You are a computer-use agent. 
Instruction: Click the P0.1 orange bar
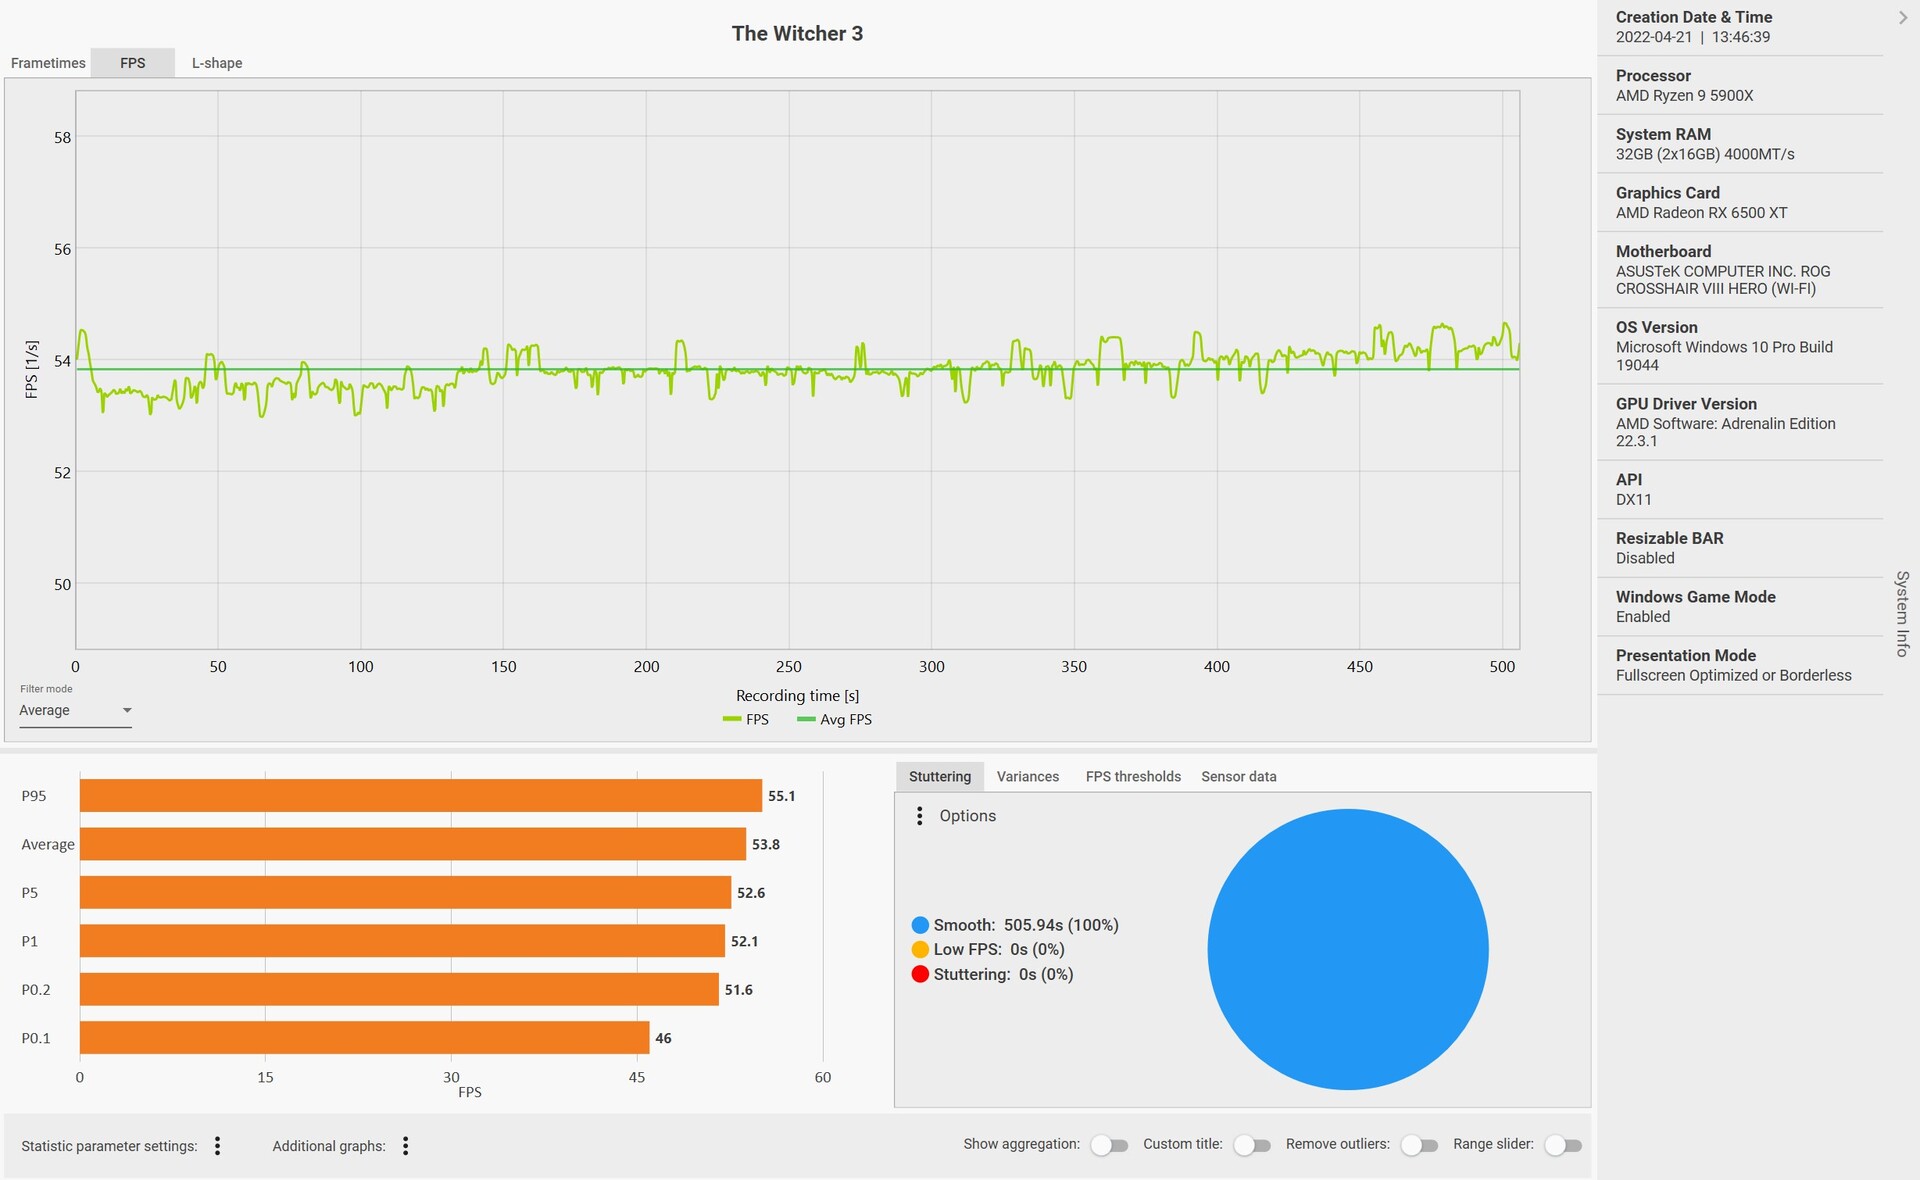click(x=364, y=1038)
